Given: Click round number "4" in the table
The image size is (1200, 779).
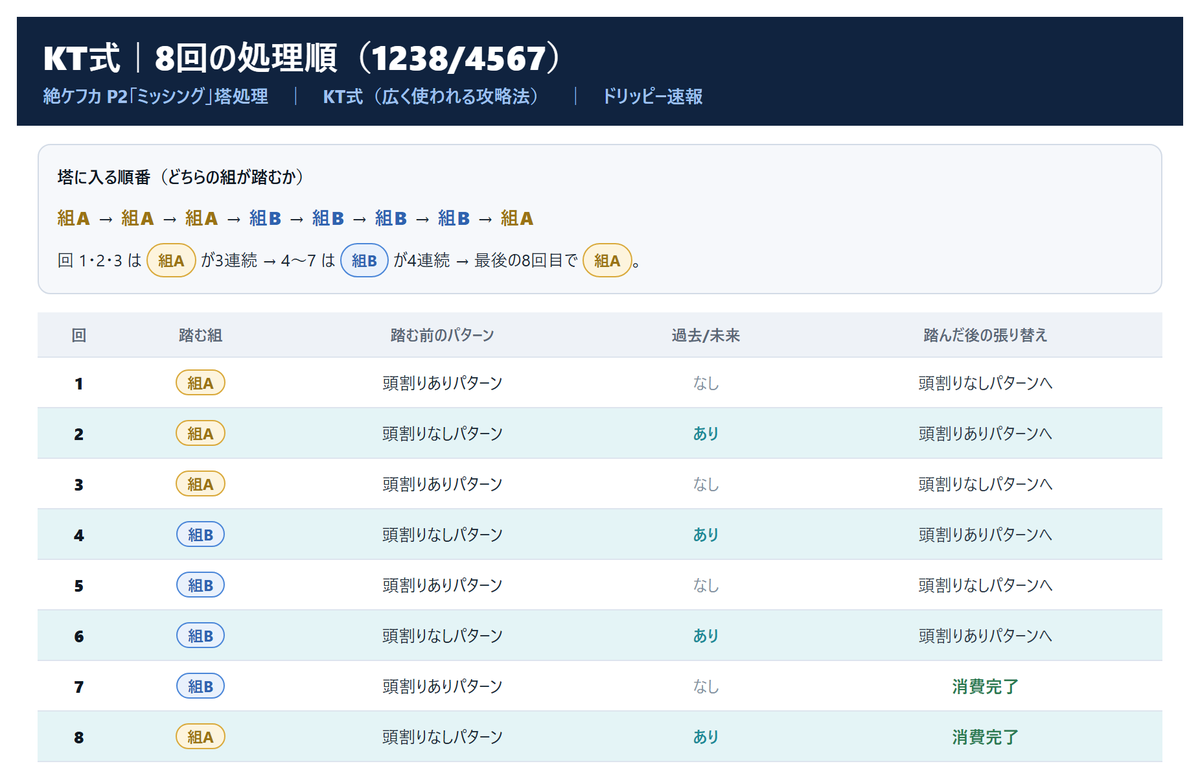Looking at the screenshot, I should coord(79,535).
